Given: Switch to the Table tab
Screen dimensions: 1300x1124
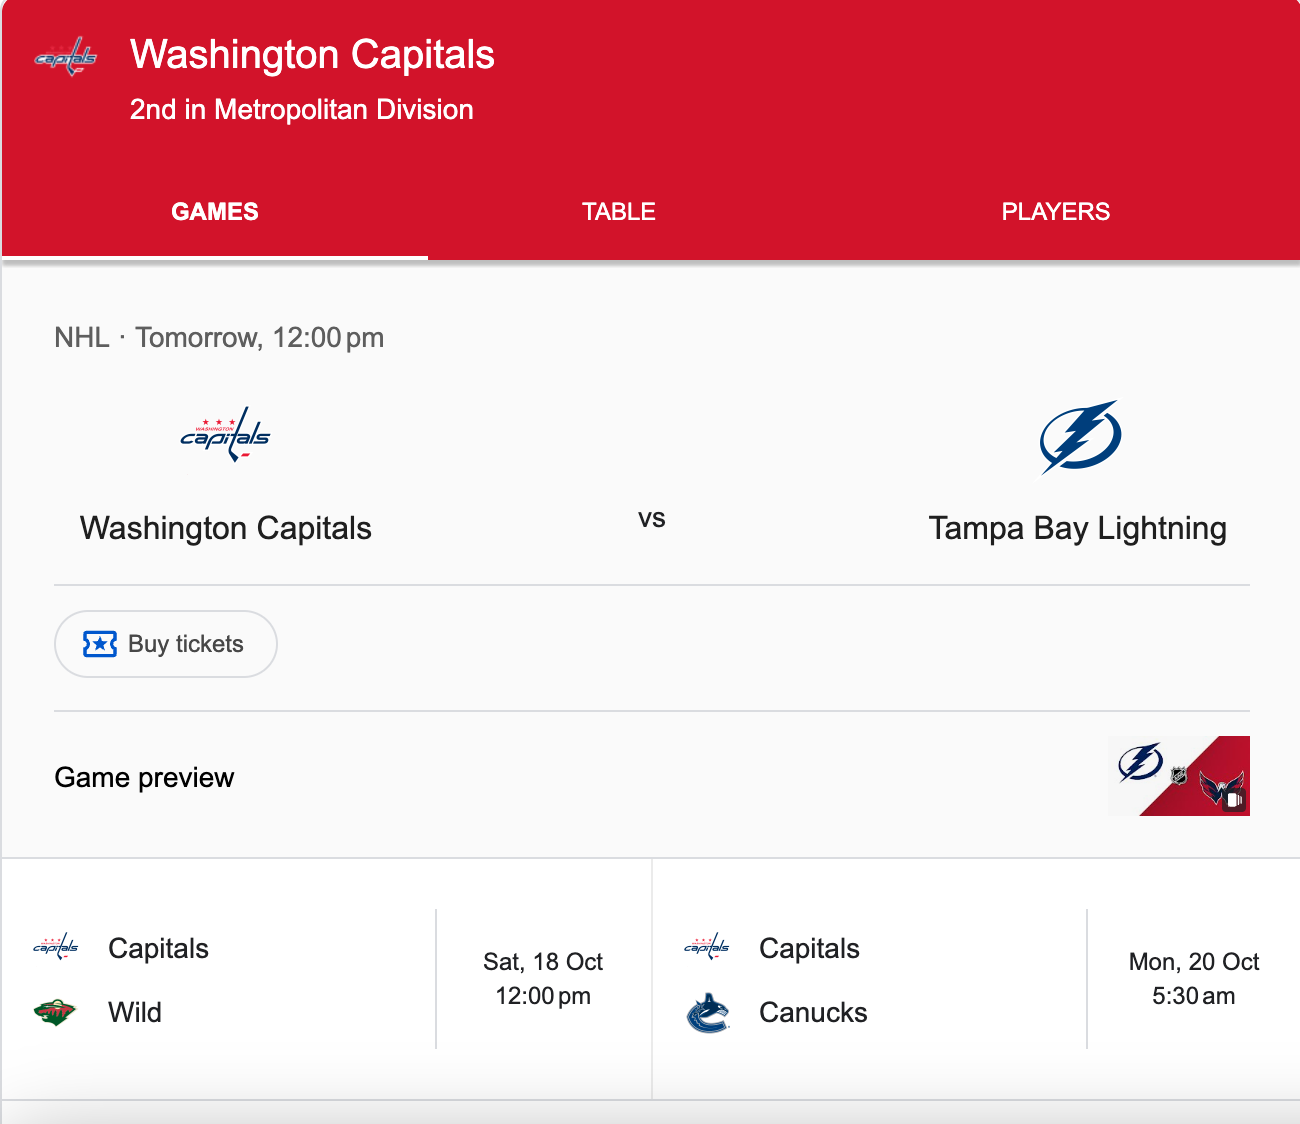Looking at the screenshot, I should pos(619,212).
